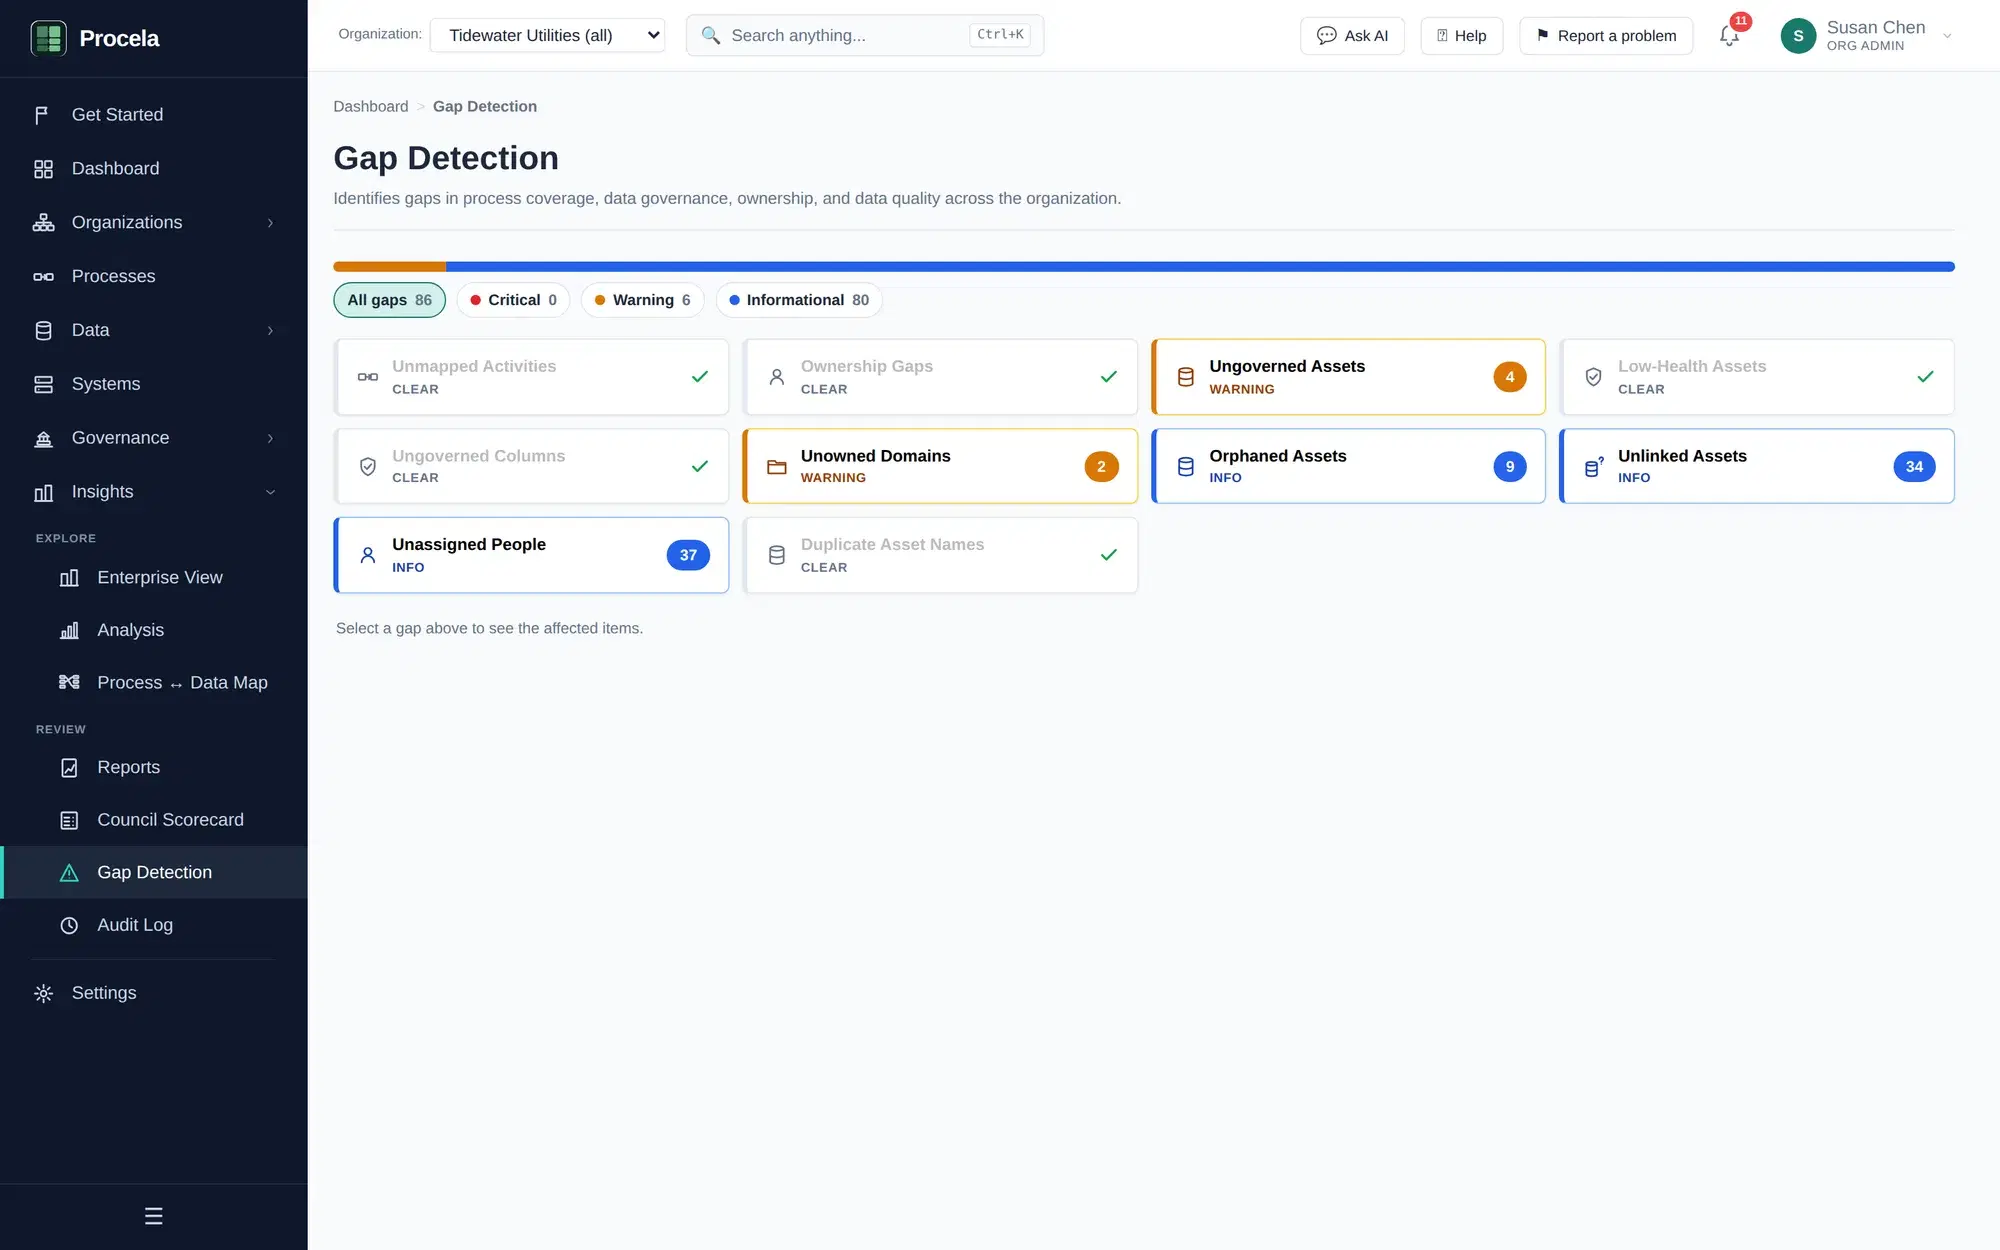Click the Reports document icon
Viewport: 2000px width, 1250px height.
tap(69, 768)
